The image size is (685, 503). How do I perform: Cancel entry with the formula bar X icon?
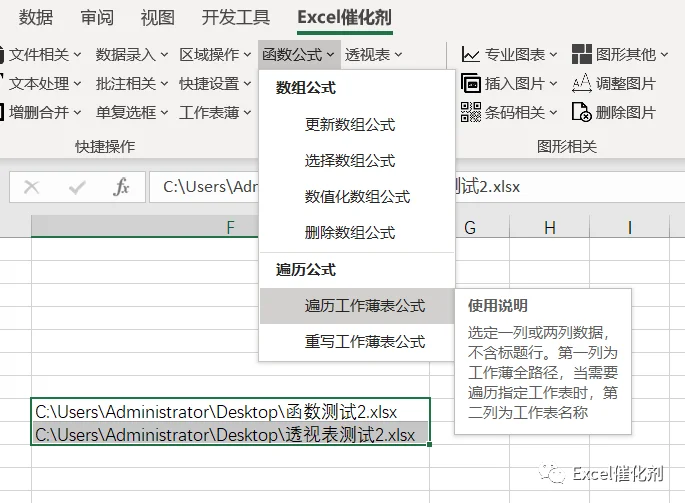pos(31,187)
